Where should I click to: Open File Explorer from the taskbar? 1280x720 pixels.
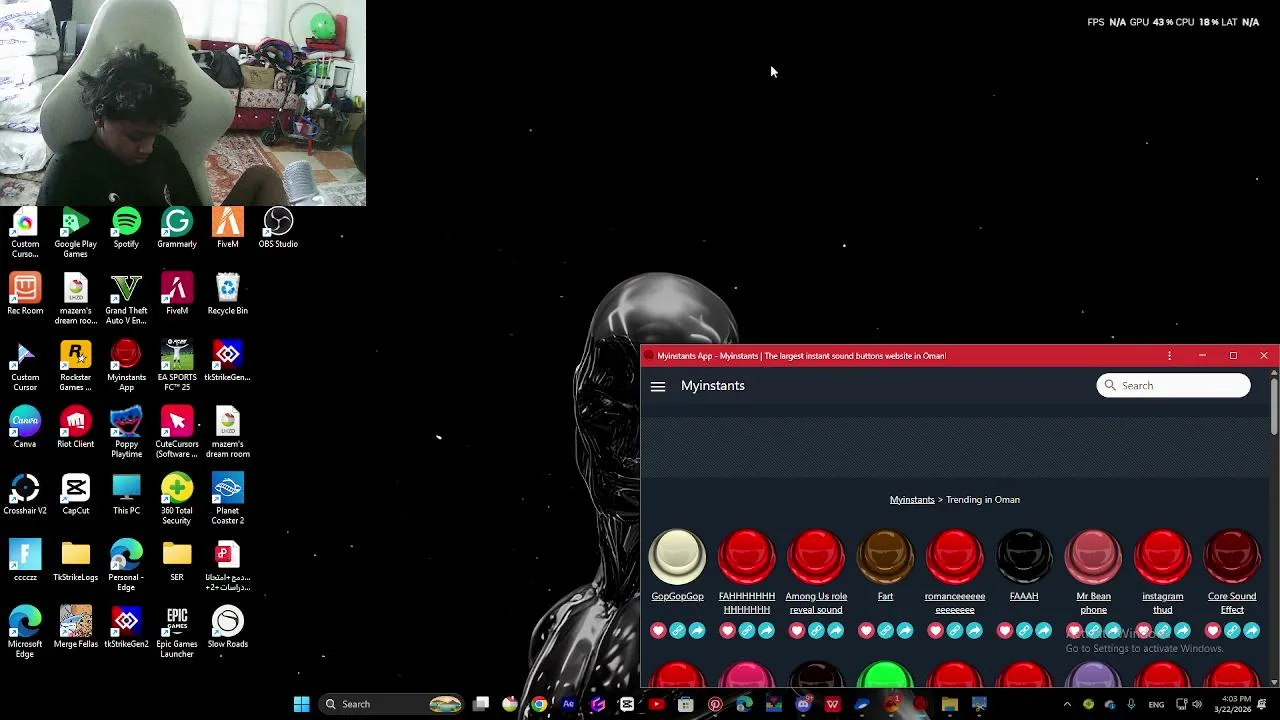pos(949,704)
